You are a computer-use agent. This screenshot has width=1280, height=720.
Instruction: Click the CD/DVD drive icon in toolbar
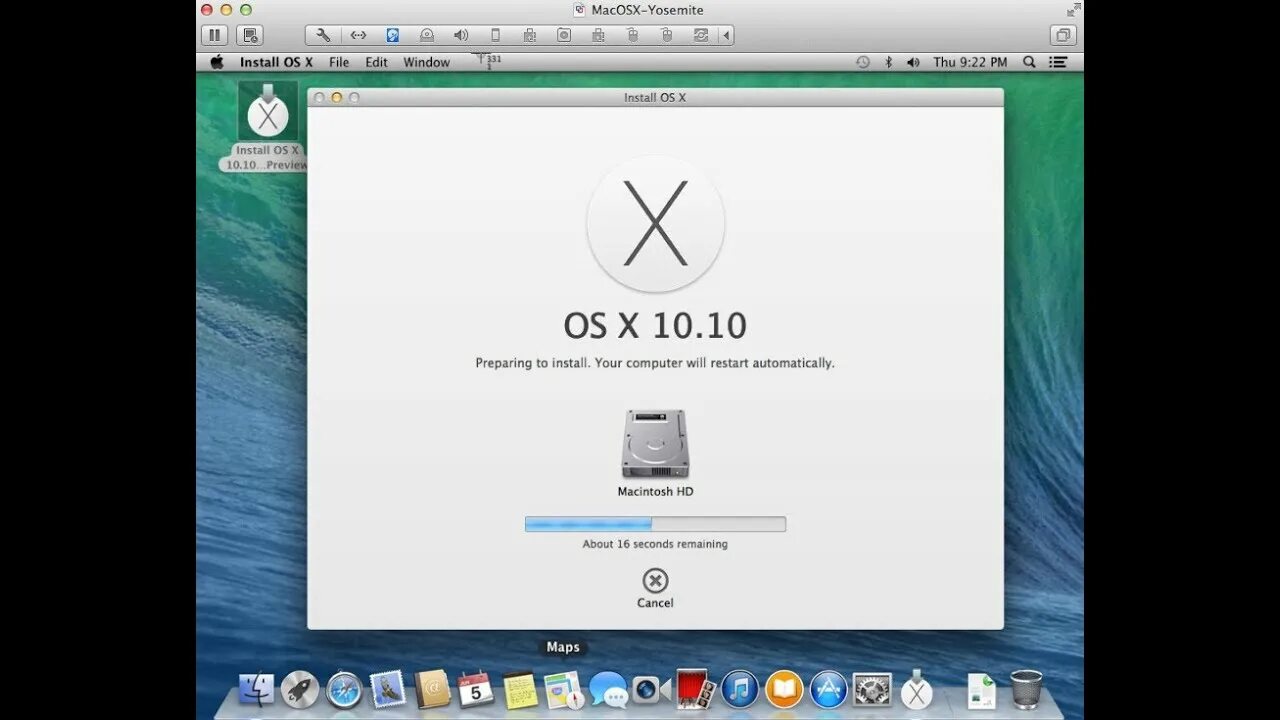(427, 35)
